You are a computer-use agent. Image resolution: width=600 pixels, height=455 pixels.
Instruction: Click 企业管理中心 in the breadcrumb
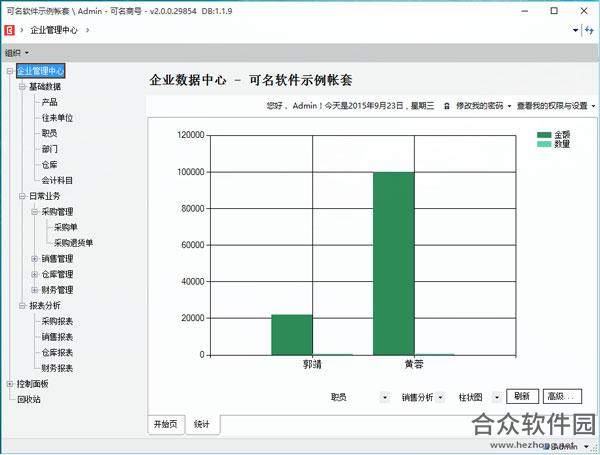(54, 30)
